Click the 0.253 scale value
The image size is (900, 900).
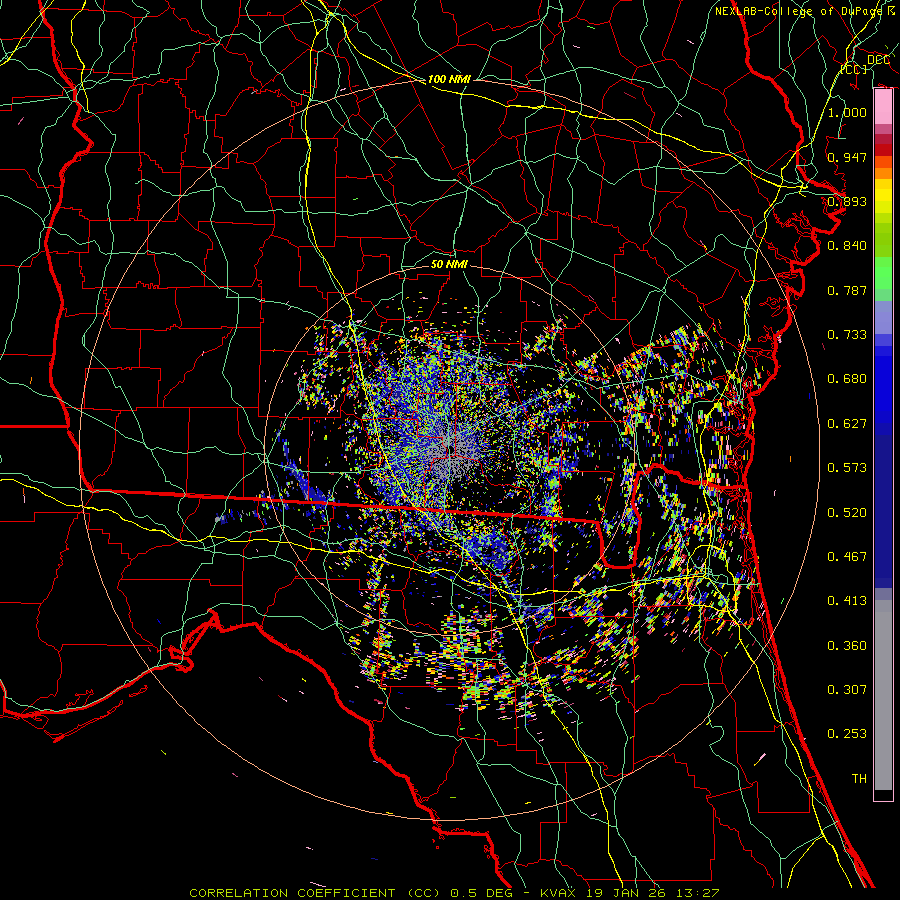tap(847, 734)
